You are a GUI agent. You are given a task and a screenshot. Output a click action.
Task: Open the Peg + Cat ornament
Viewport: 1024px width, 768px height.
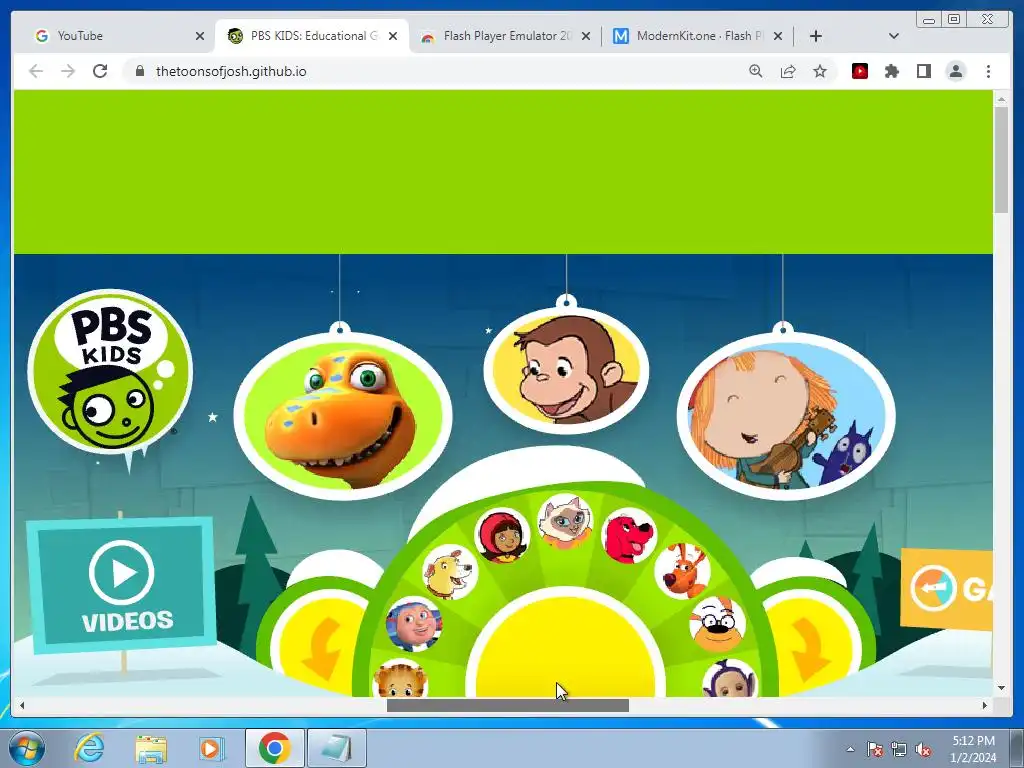[786, 416]
